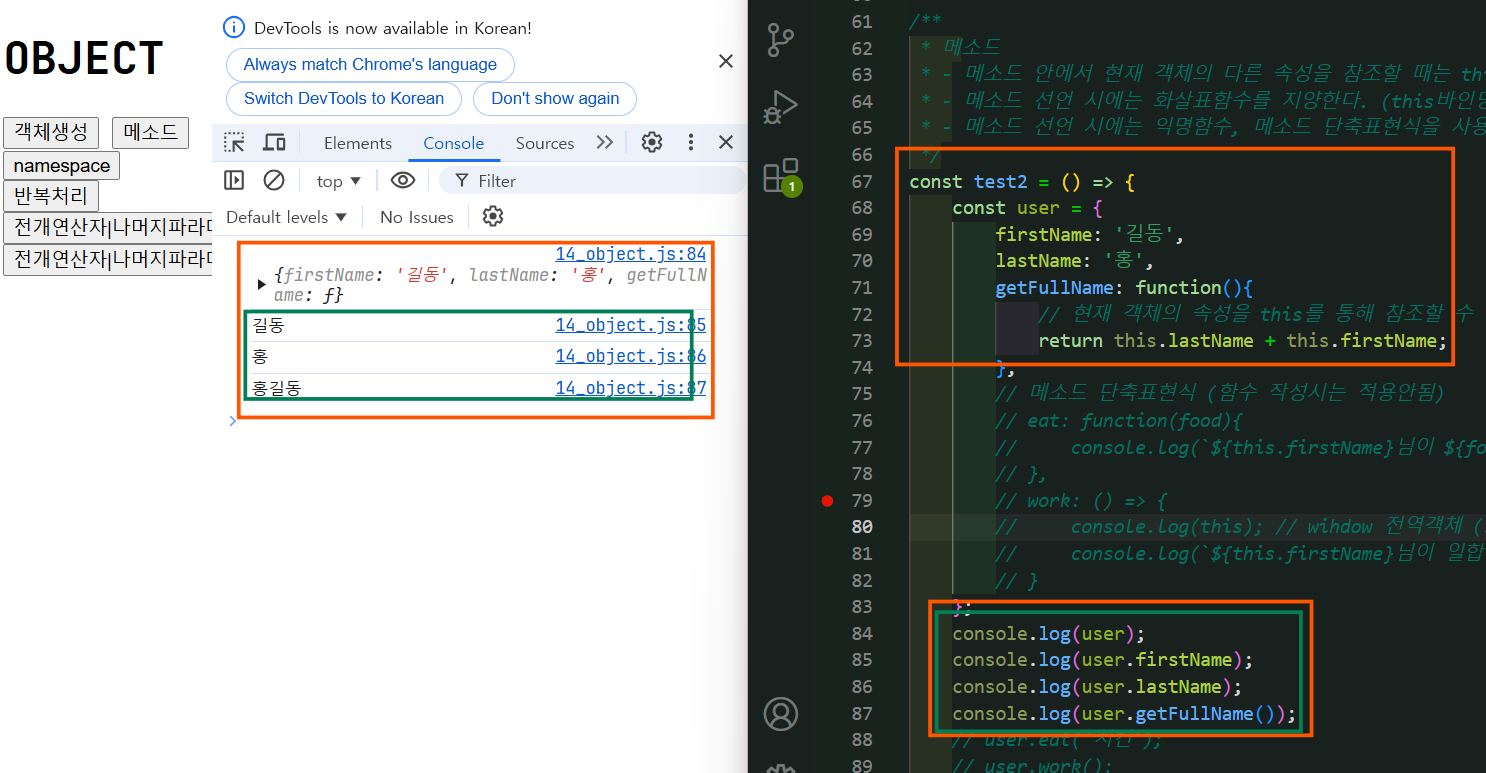Viewport: 1486px width, 773px height.
Task: Show more DevTools tabs chevron
Action: pos(604,143)
